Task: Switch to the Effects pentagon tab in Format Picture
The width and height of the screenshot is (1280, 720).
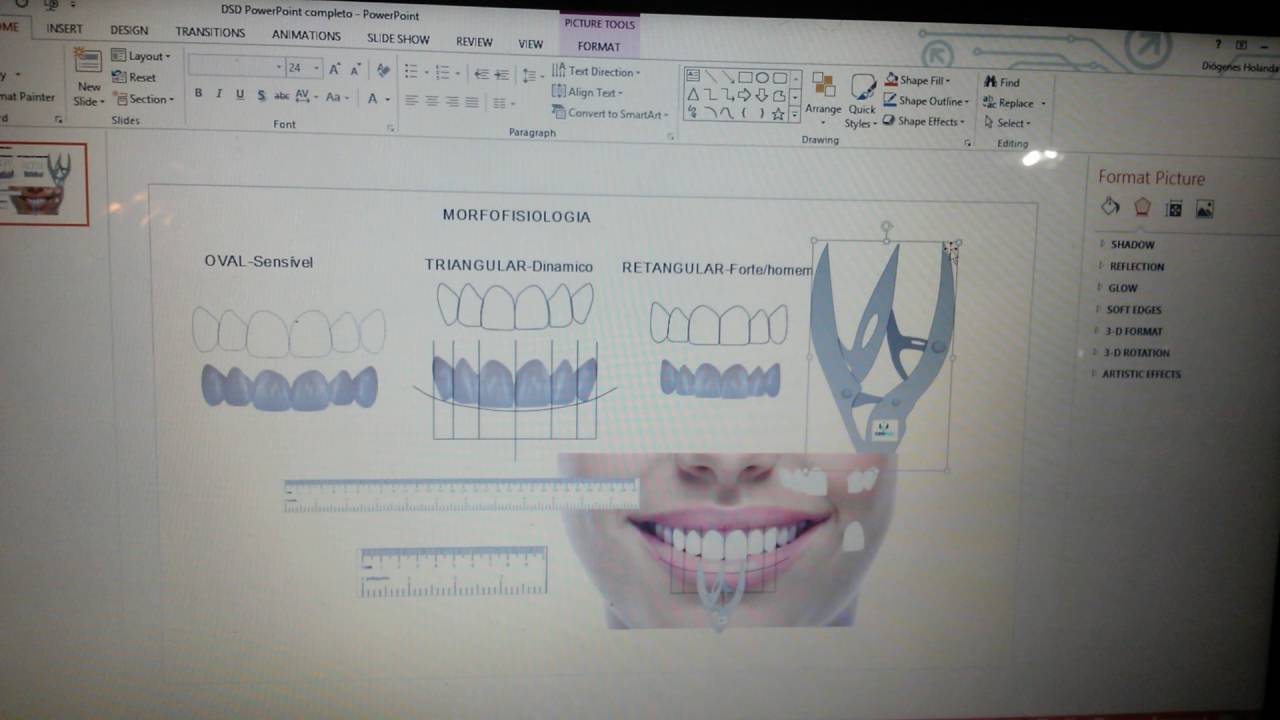Action: click(1142, 207)
